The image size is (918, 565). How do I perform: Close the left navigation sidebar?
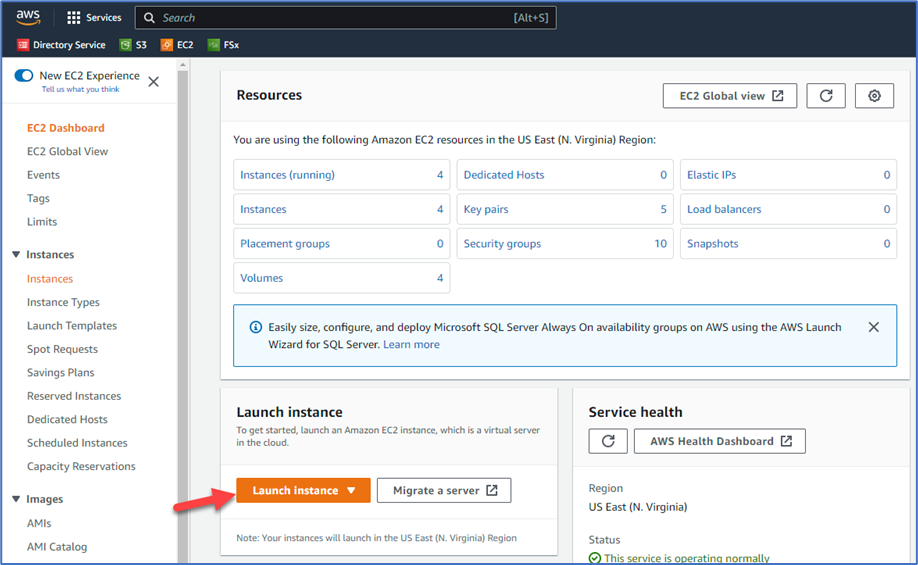coord(153,82)
